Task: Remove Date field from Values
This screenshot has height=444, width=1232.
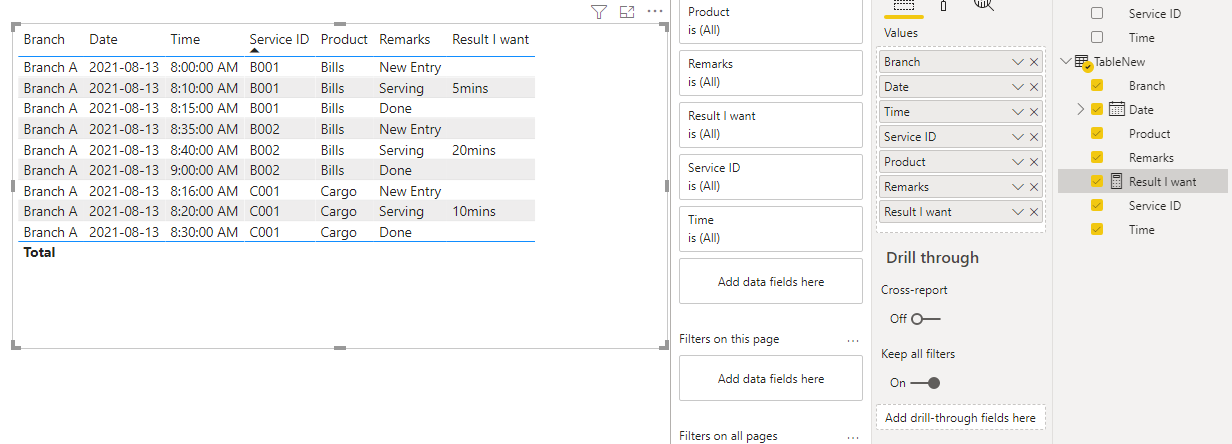Action: (x=1034, y=87)
